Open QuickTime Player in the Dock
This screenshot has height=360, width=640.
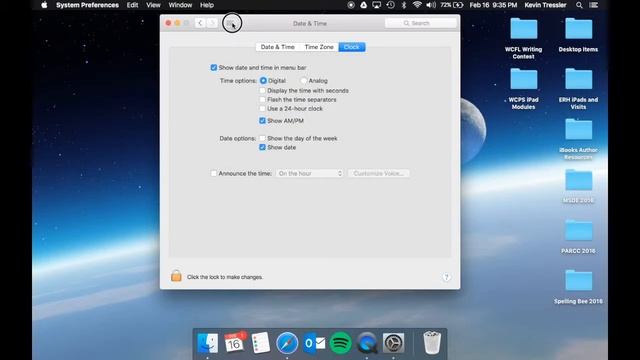point(367,343)
